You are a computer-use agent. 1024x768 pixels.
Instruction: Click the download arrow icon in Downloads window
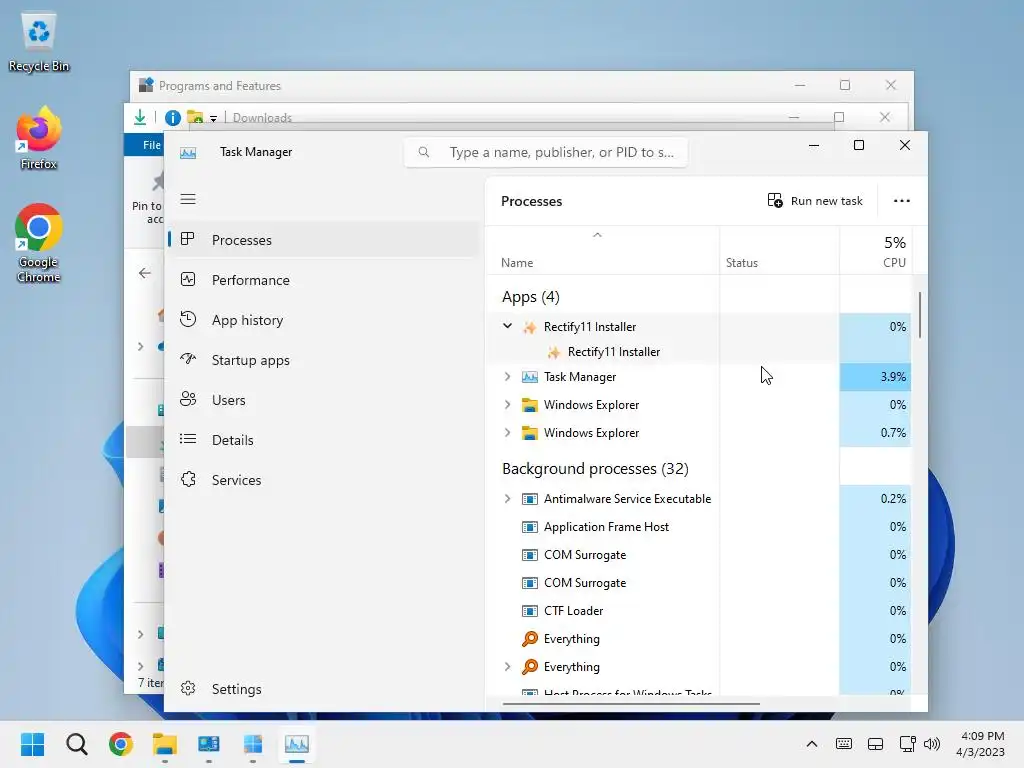point(140,117)
